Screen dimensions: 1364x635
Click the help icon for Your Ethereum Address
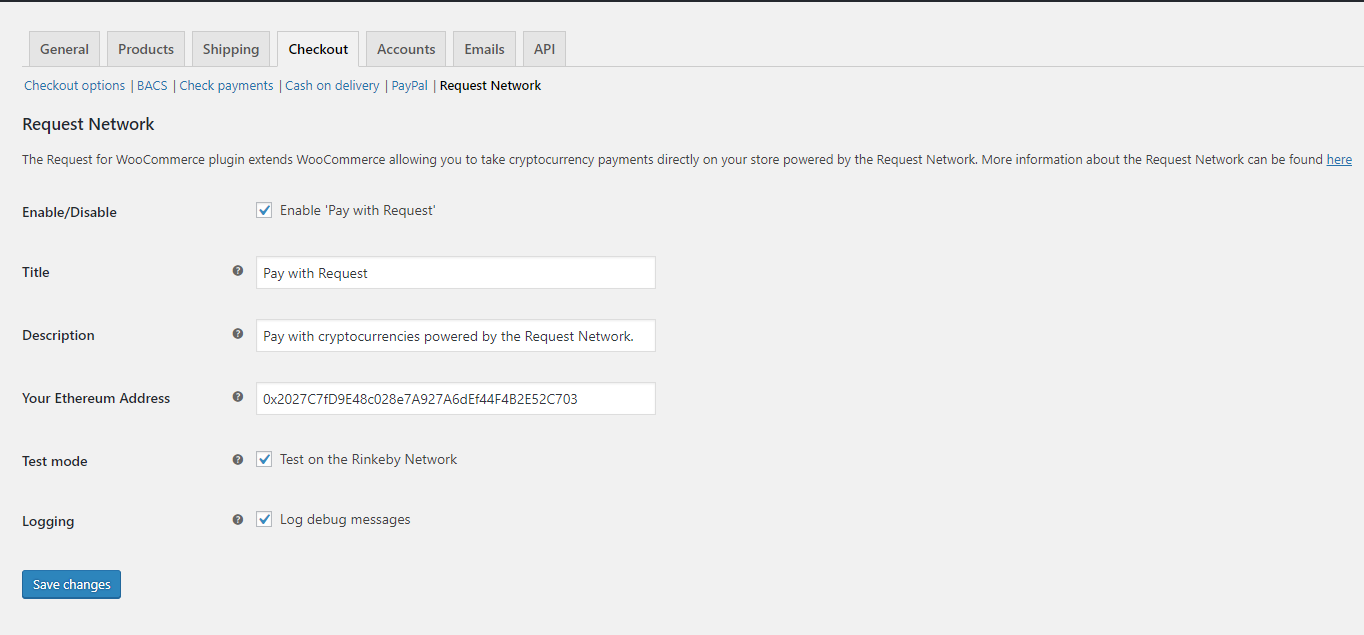(x=238, y=397)
